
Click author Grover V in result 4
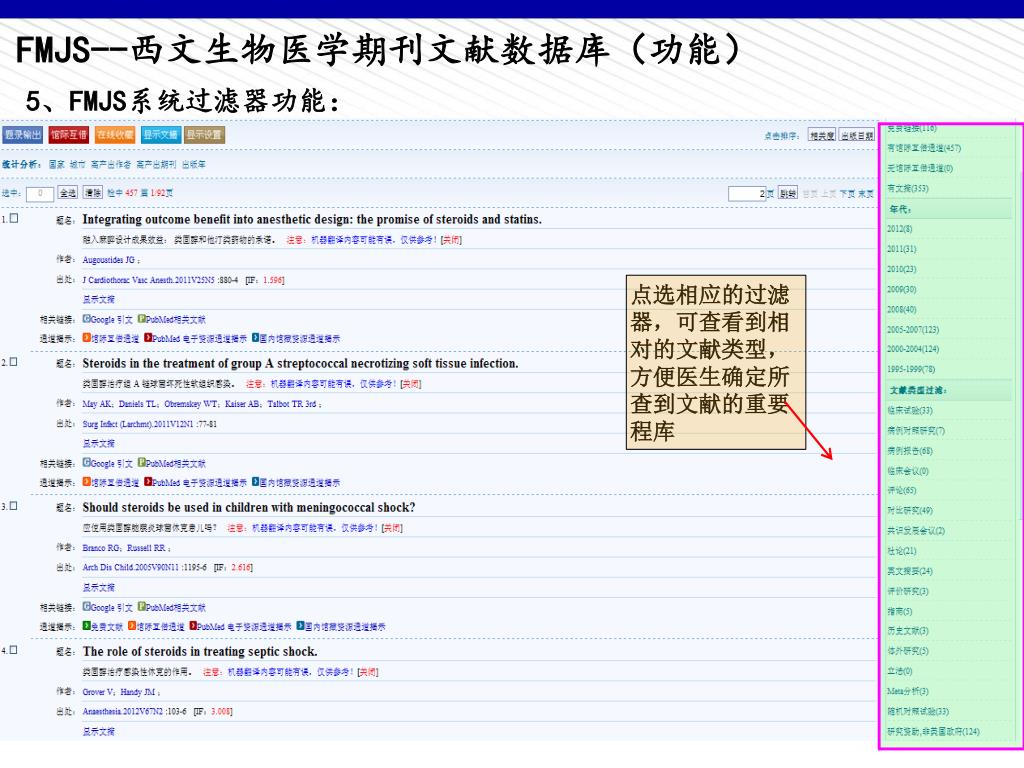pos(98,692)
